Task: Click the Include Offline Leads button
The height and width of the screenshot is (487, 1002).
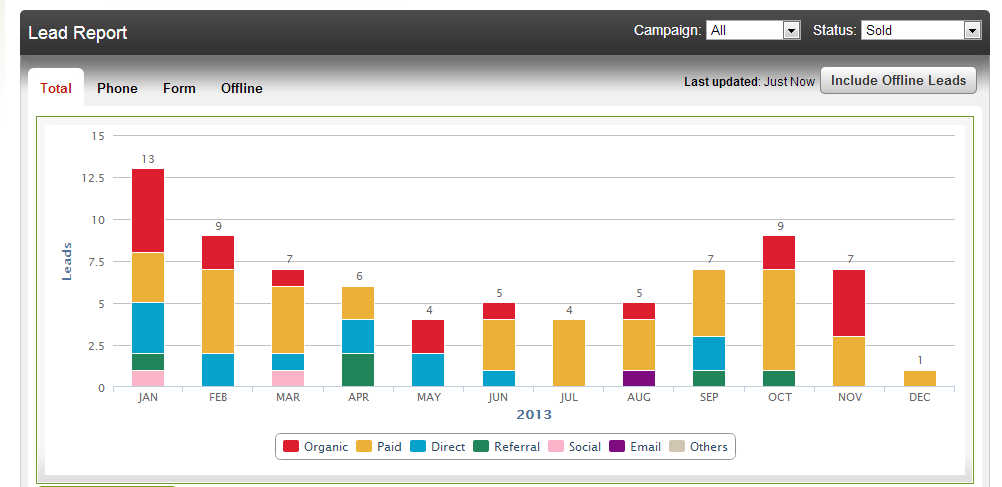Action: pyautogui.click(x=898, y=81)
